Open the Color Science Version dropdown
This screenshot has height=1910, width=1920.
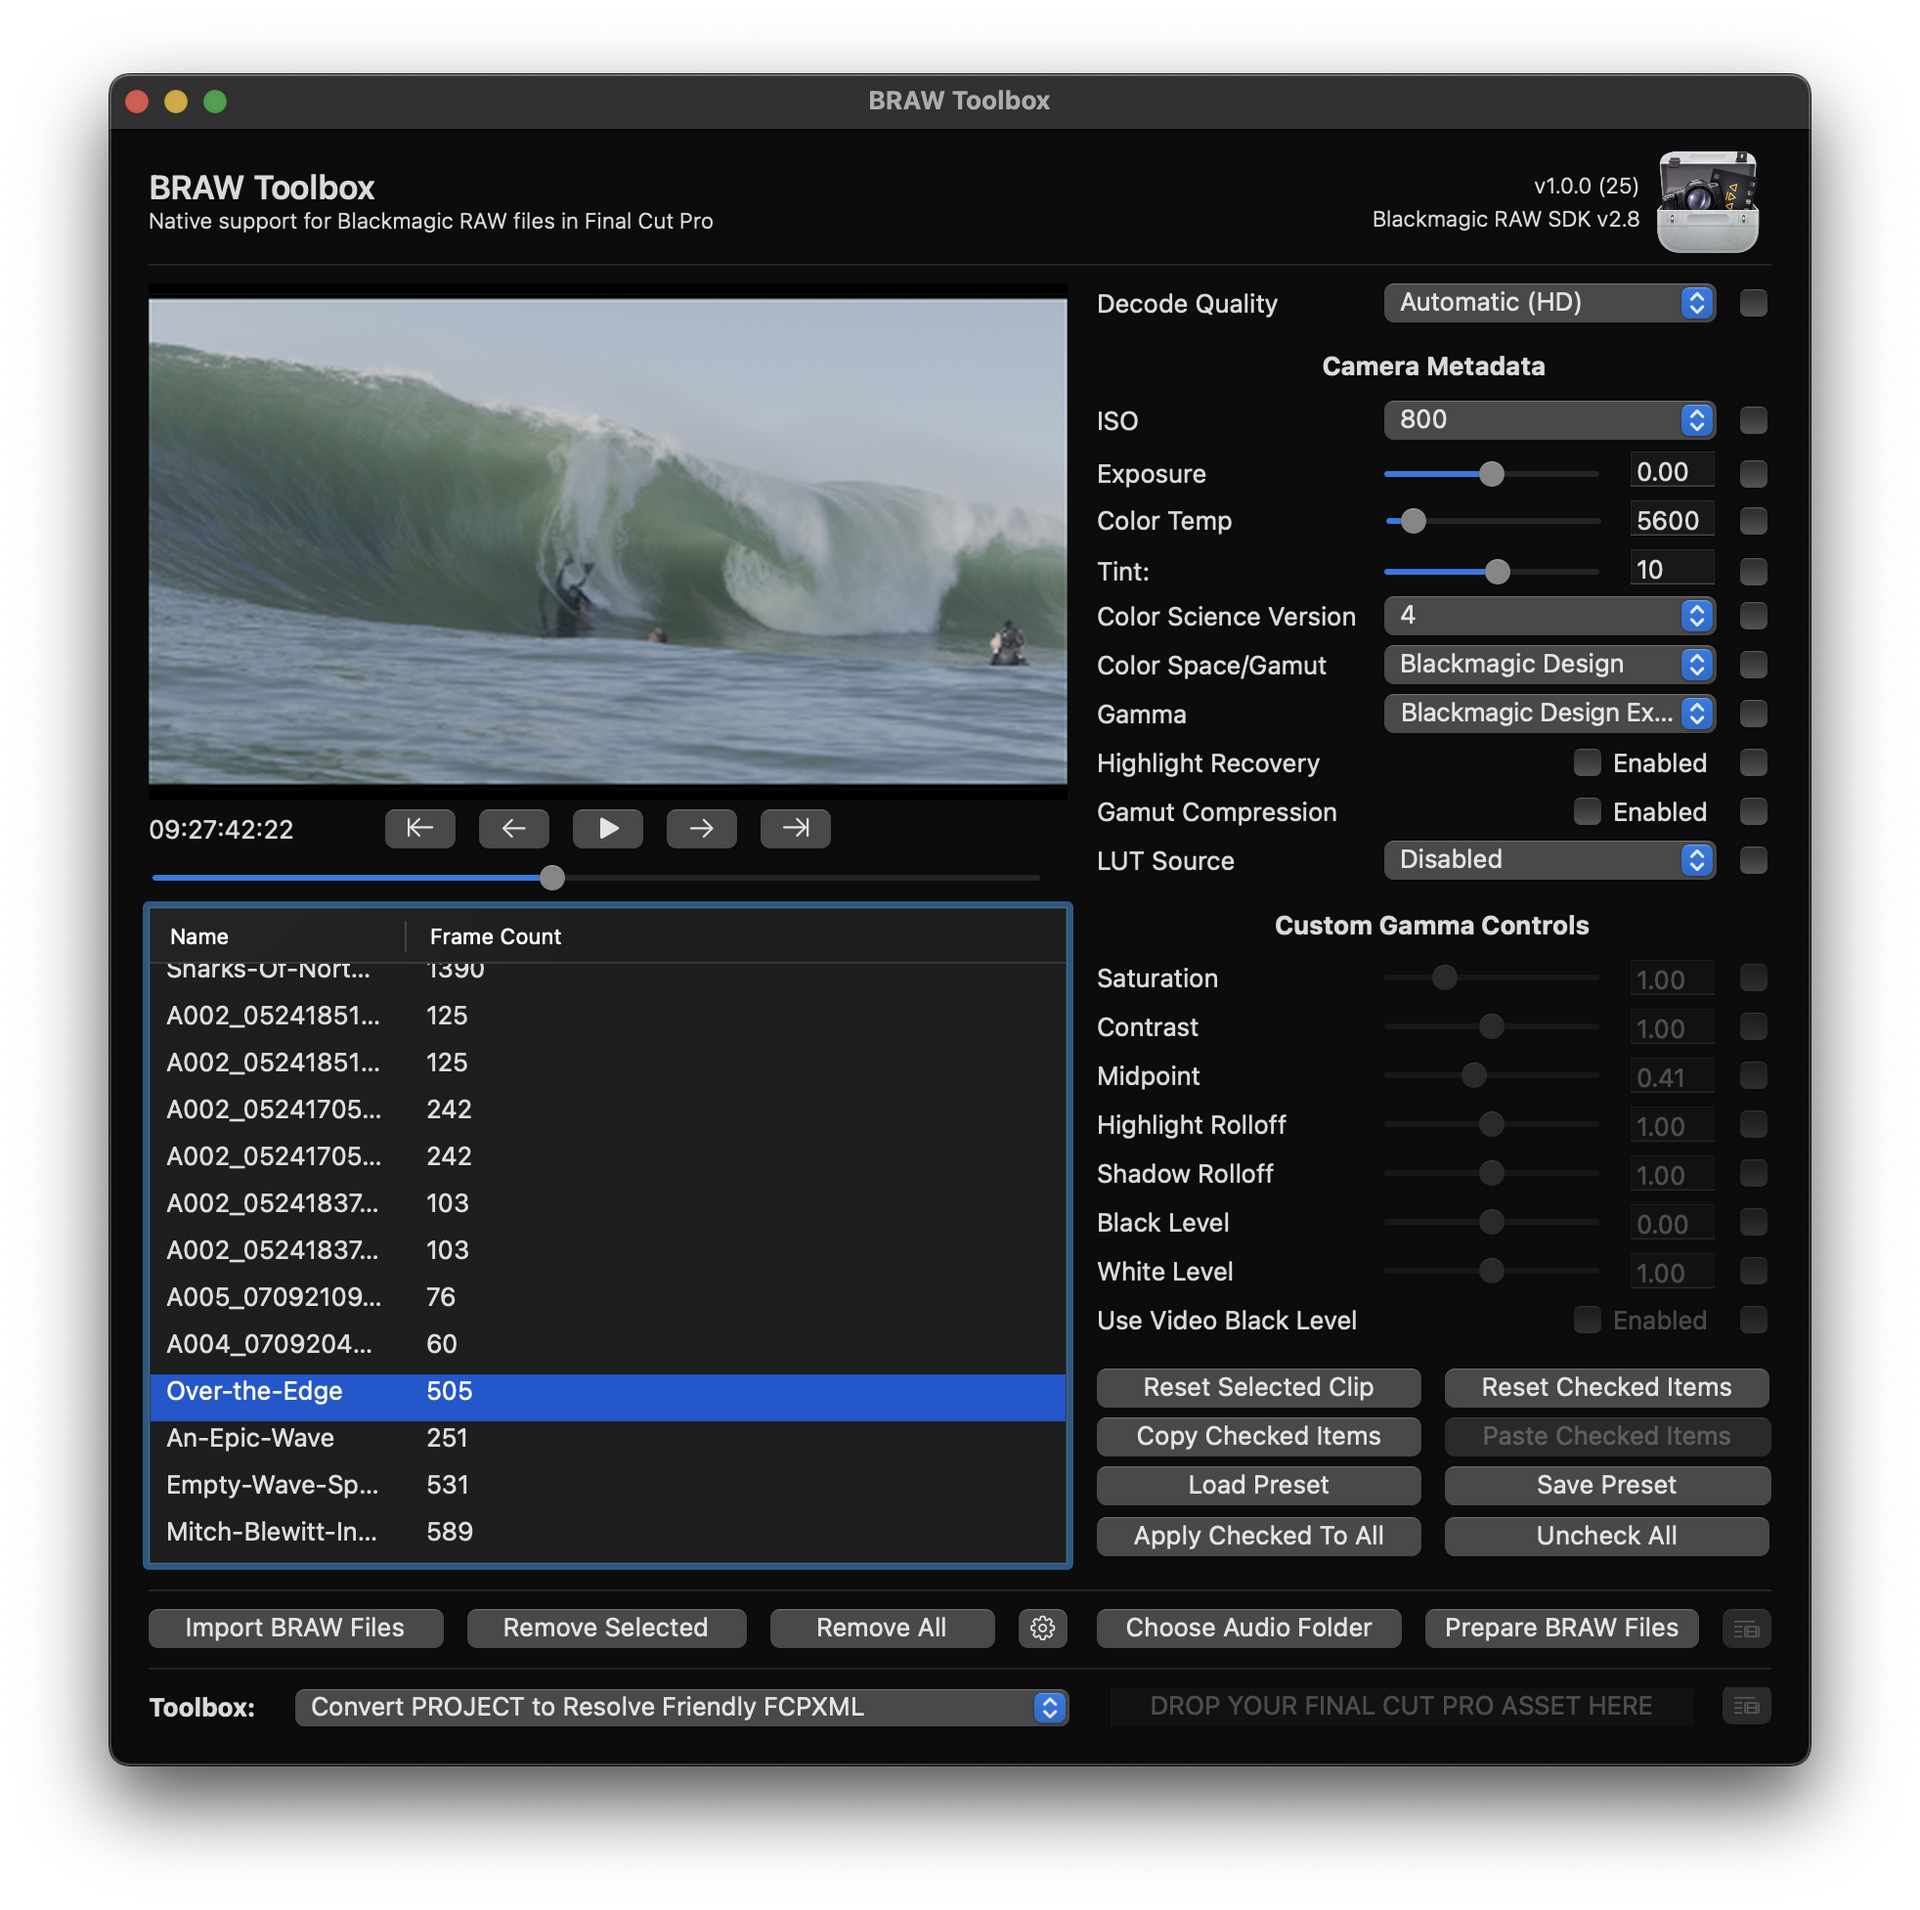pos(1549,616)
